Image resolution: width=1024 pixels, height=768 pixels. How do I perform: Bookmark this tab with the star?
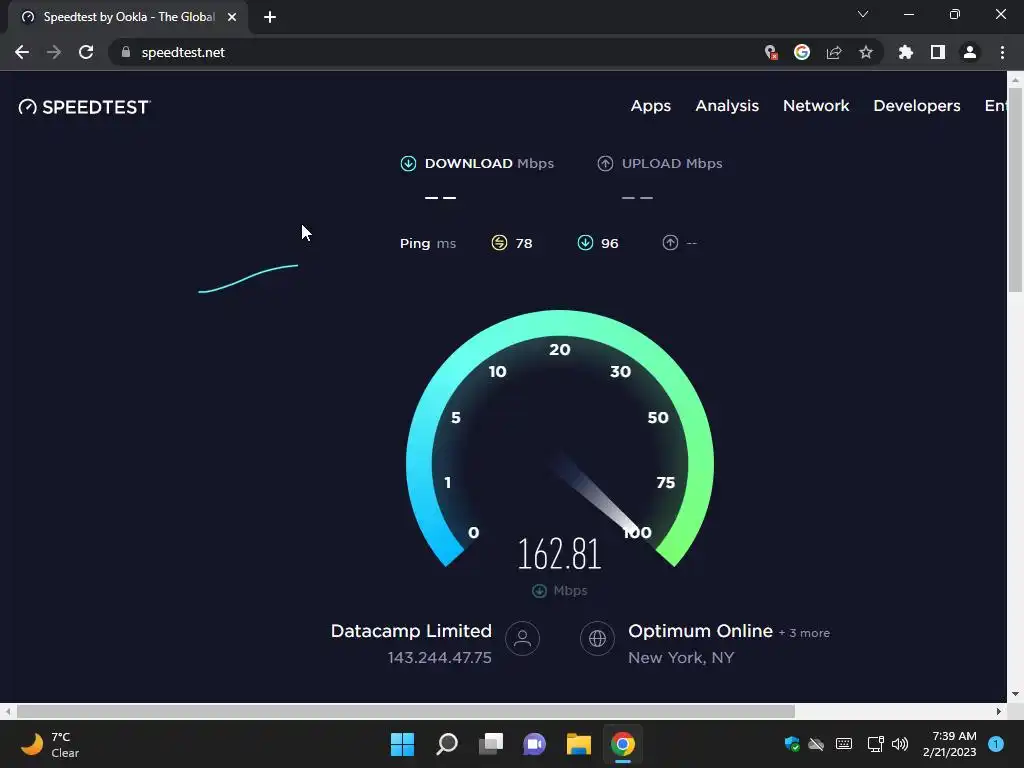click(866, 52)
